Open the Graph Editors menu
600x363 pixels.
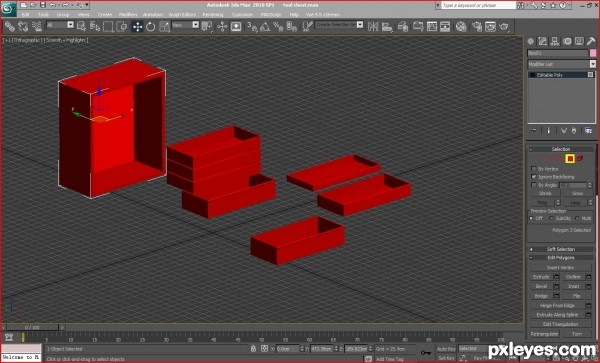(x=182, y=15)
